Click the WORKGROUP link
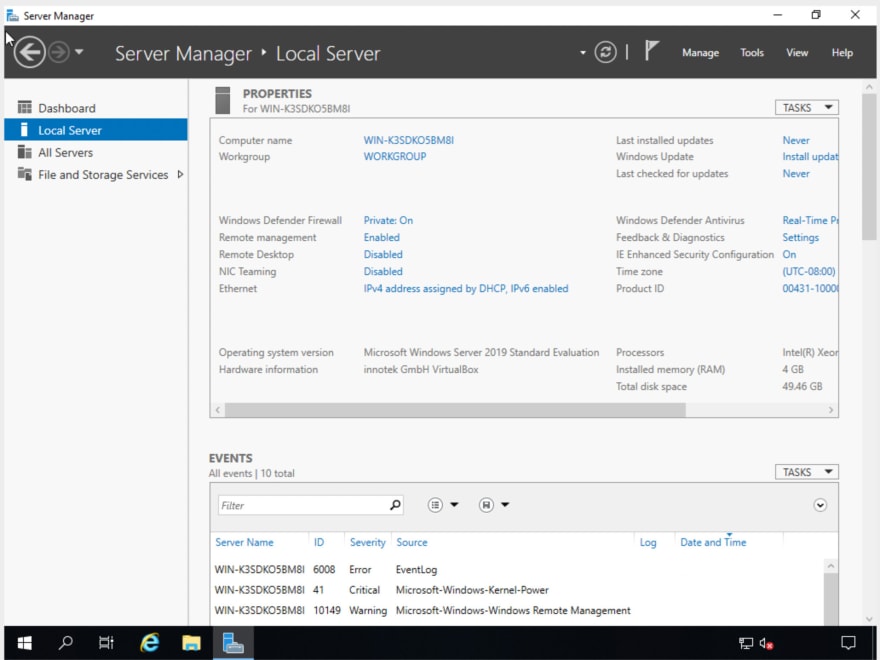The height and width of the screenshot is (660, 880). 395,157
